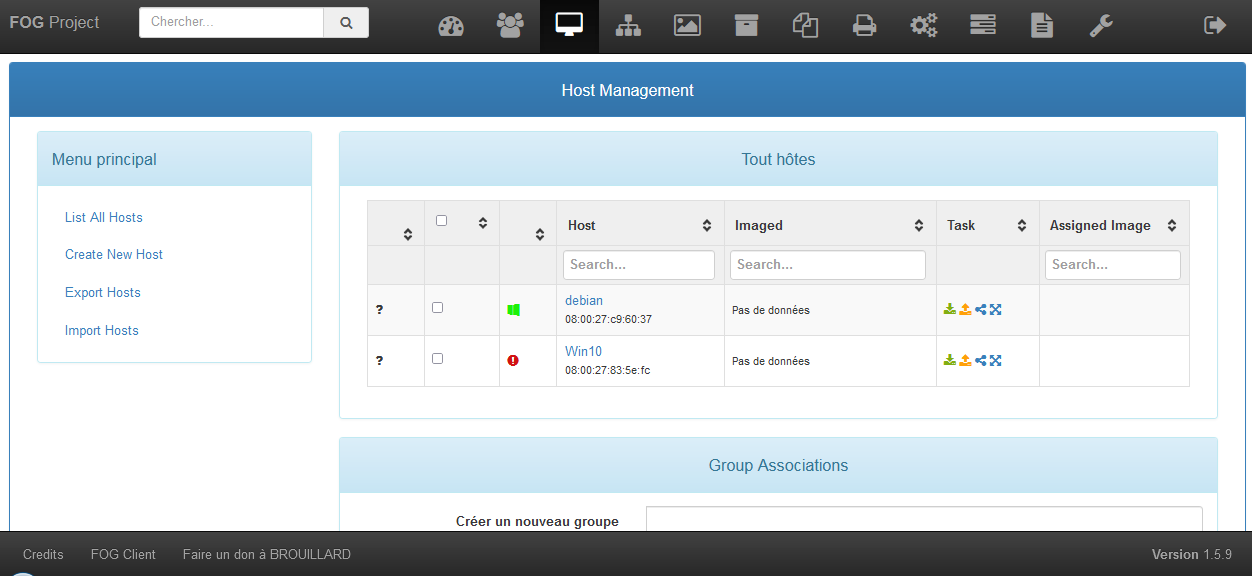Screen dimensions: 1252x576
Task: Click the Assigned Image search field
Action: coord(1113,265)
